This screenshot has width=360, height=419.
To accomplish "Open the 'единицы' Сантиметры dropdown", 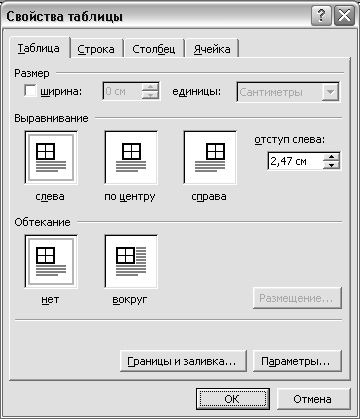I will (x=330, y=92).
